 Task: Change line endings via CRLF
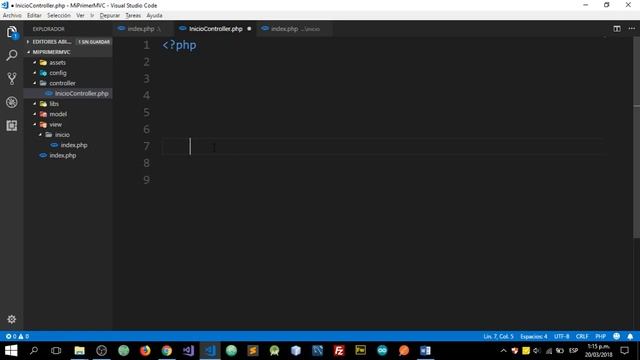coord(582,336)
